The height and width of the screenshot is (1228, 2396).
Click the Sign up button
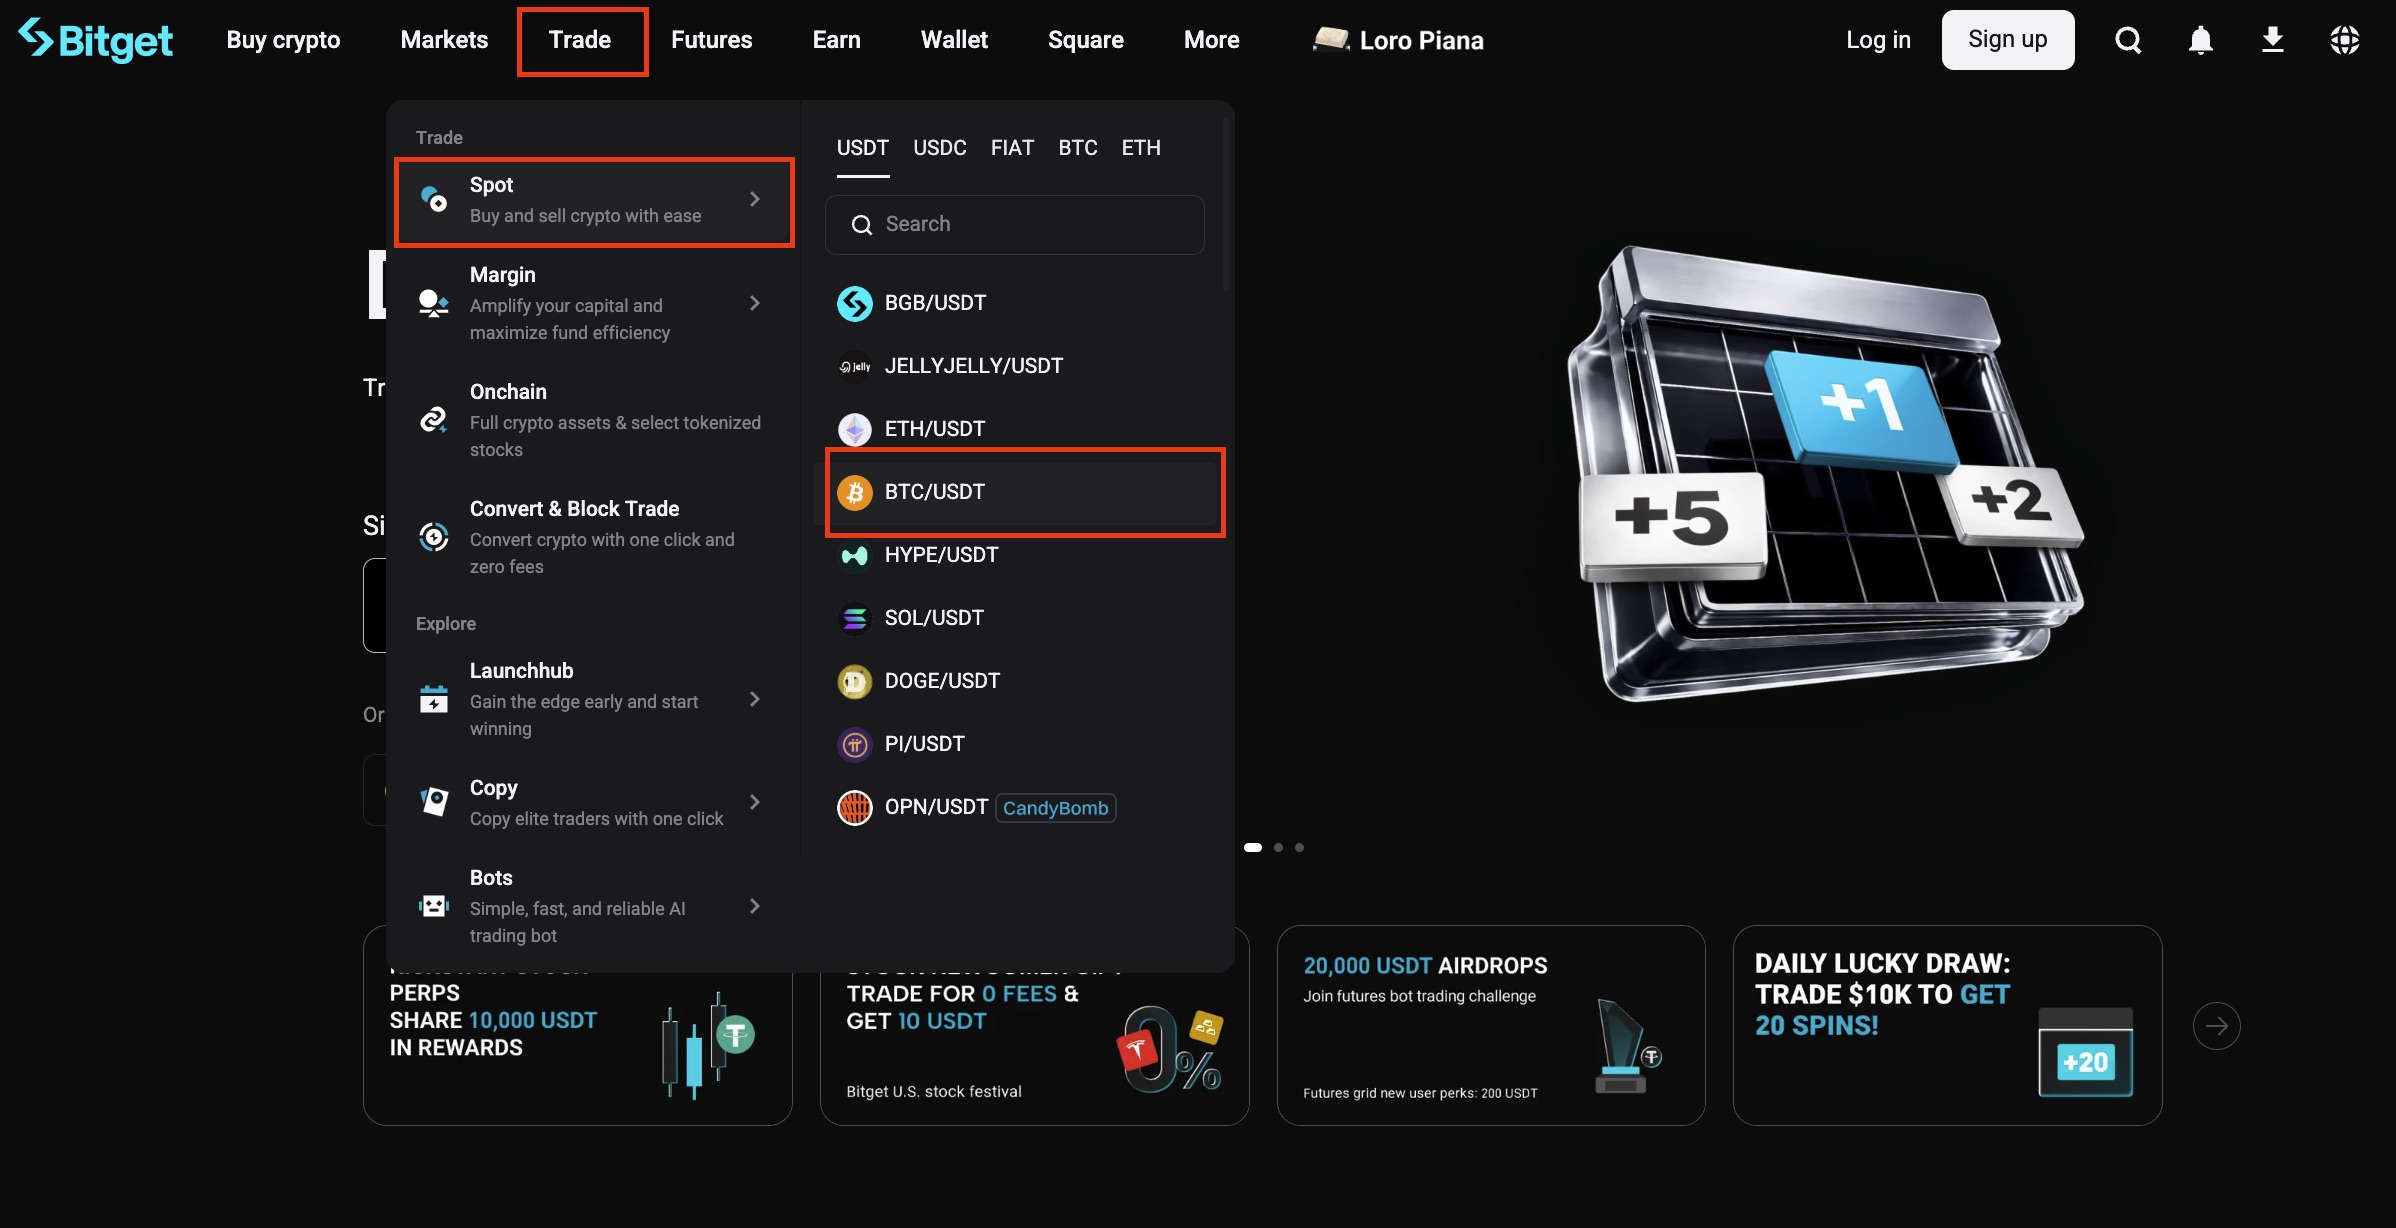point(2007,40)
